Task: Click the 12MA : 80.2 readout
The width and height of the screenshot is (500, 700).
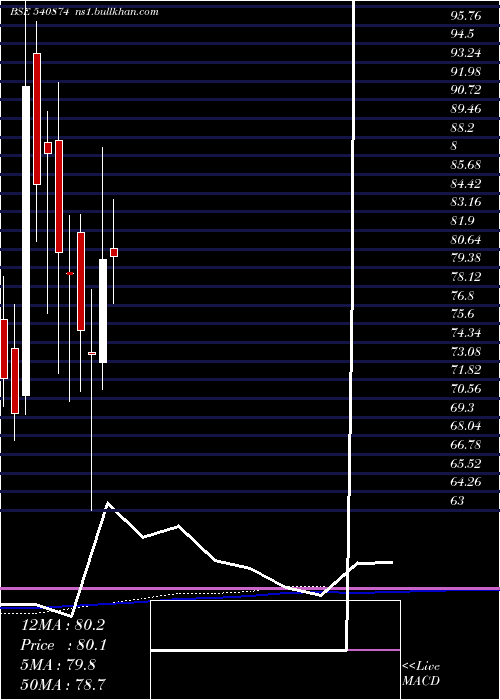Action: pyautogui.click(x=62, y=625)
